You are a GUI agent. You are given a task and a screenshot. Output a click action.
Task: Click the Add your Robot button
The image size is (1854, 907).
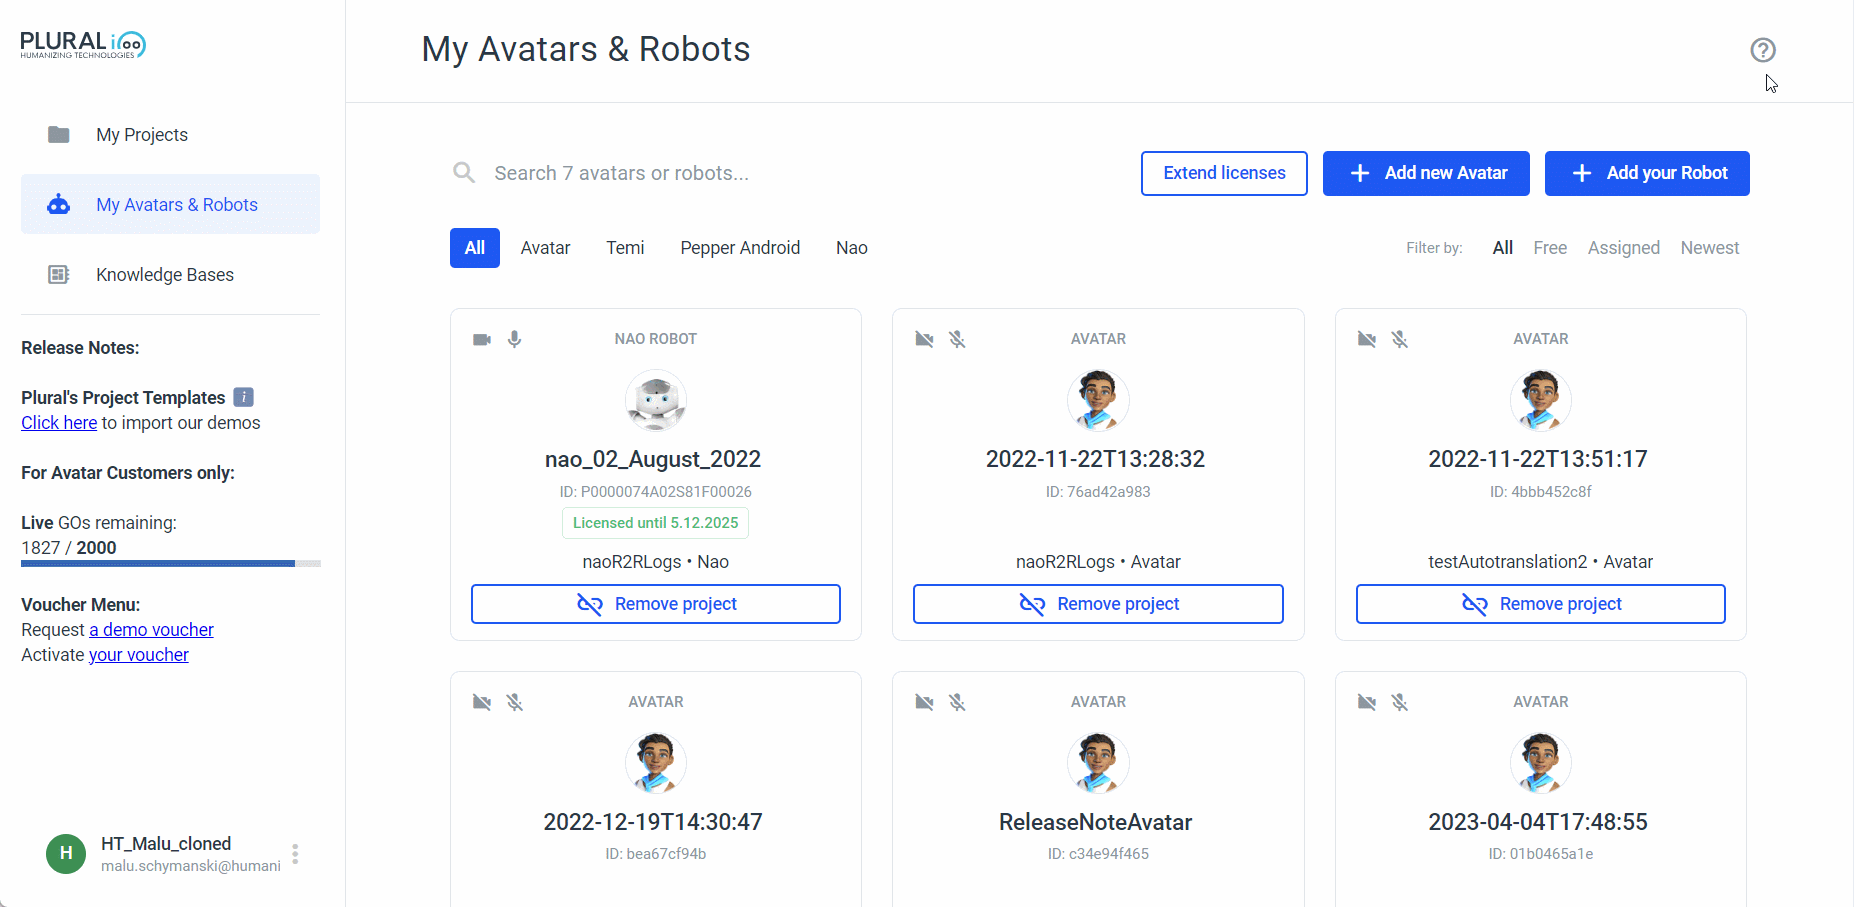(x=1647, y=173)
